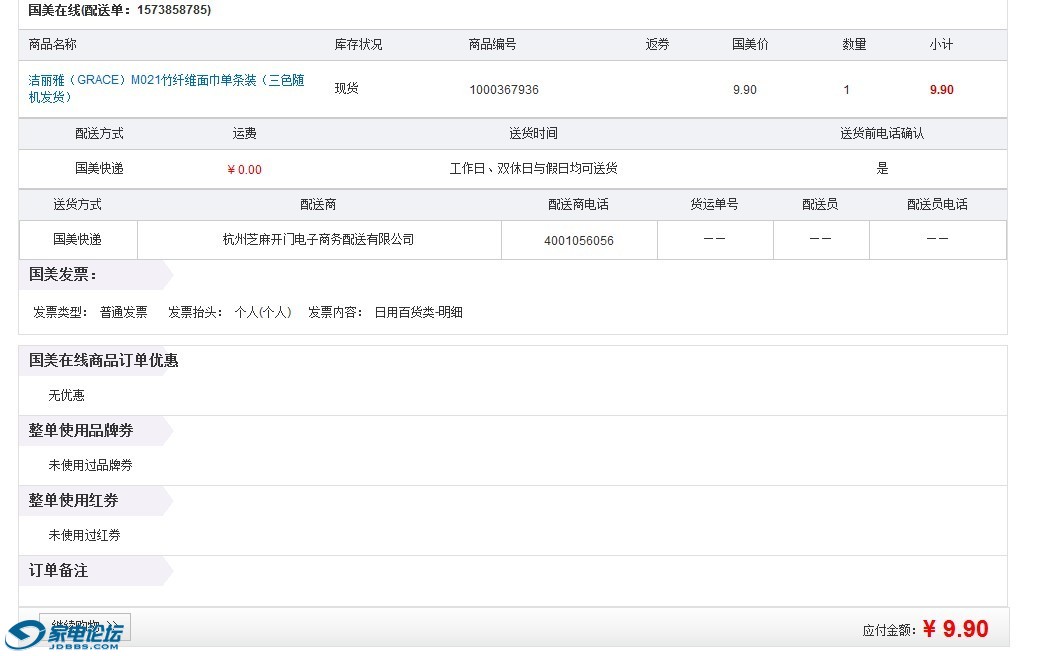Click the red subtotal 9.90
Screen dimensions: 1039x656
[x=942, y=89]
